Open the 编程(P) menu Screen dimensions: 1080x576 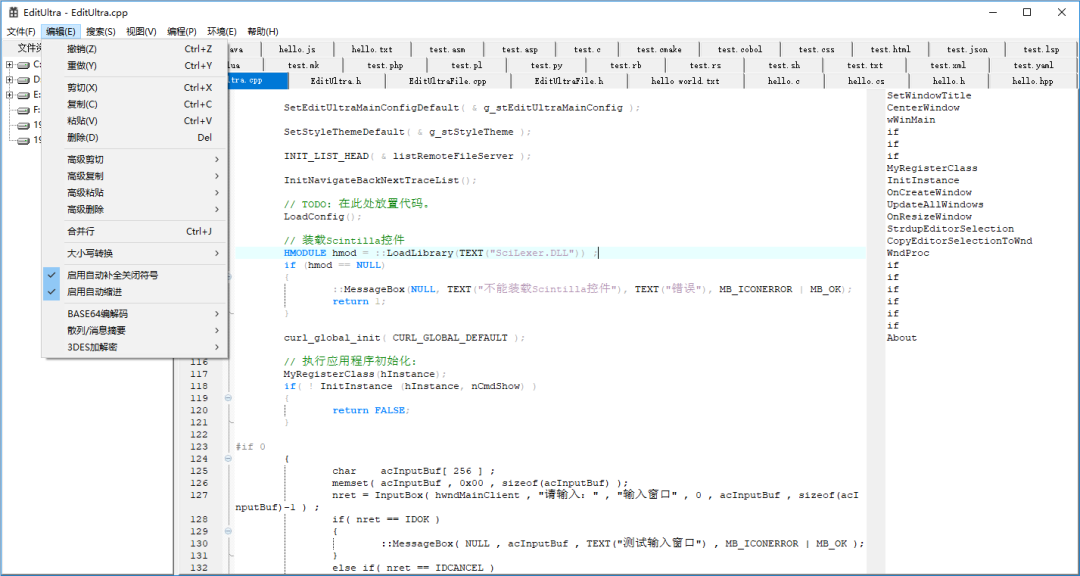(182, 32)
